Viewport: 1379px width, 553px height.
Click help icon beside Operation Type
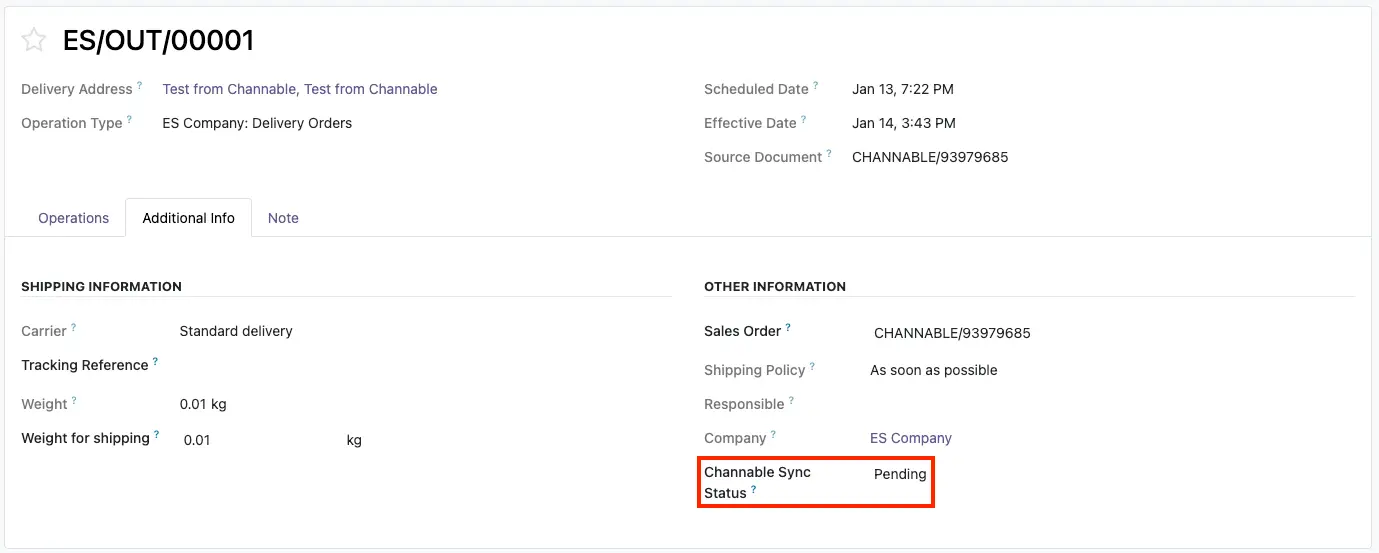[x=129, y=120]
